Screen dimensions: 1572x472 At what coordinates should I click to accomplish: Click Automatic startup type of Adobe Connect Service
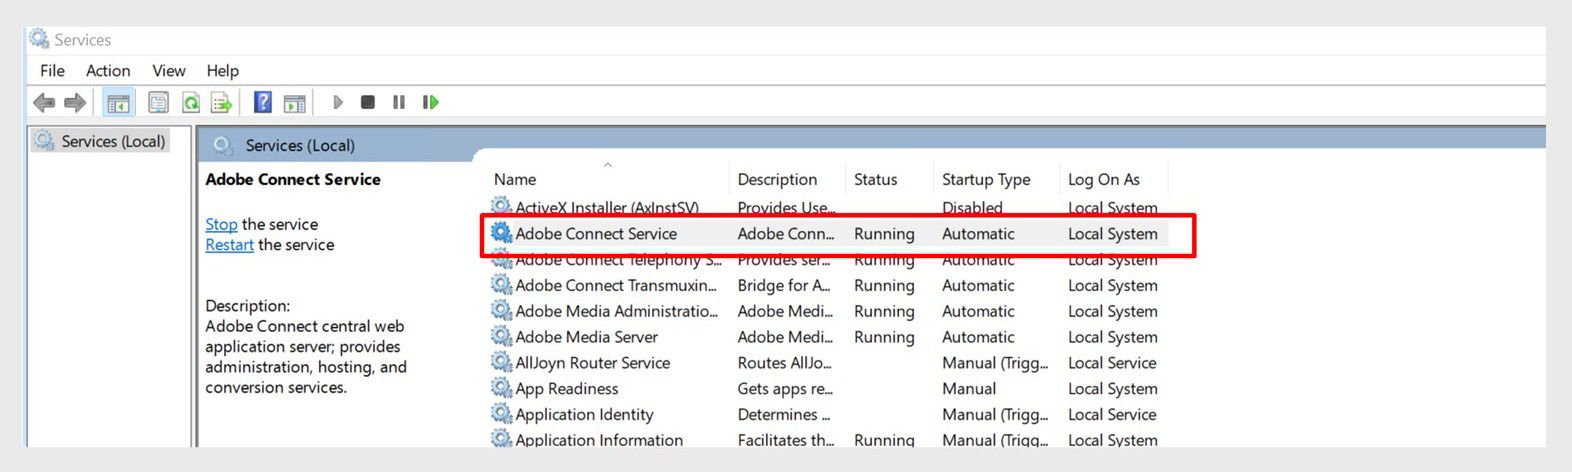coord(978,233)
